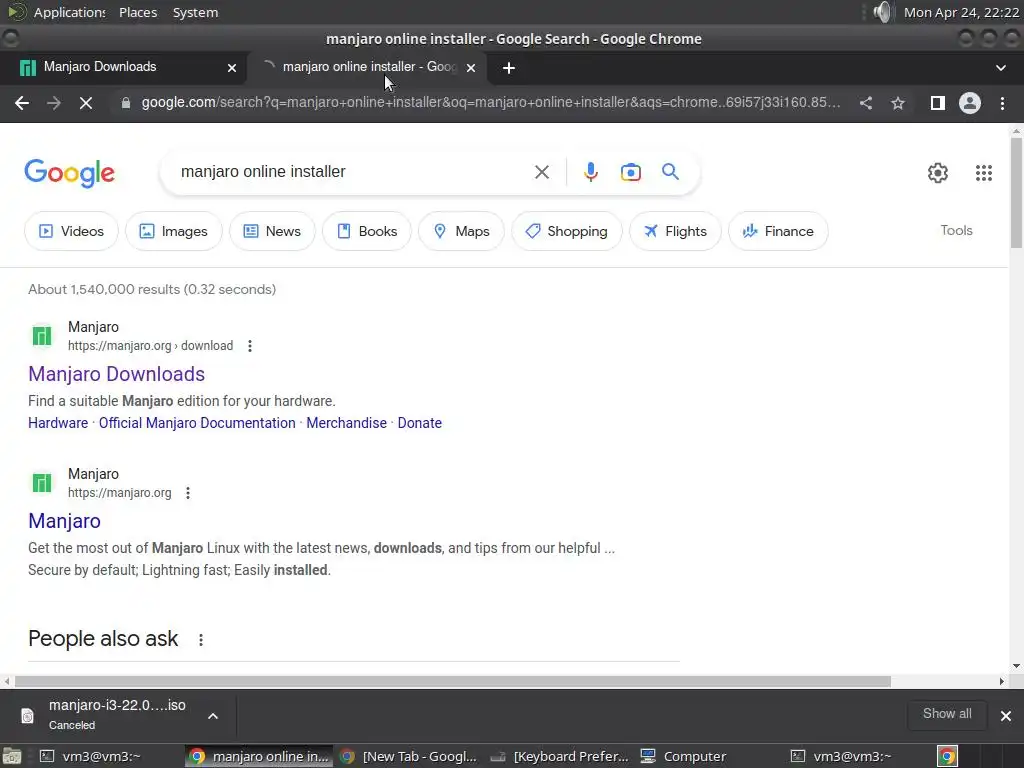Filter results by Shopping

[566, 231]
